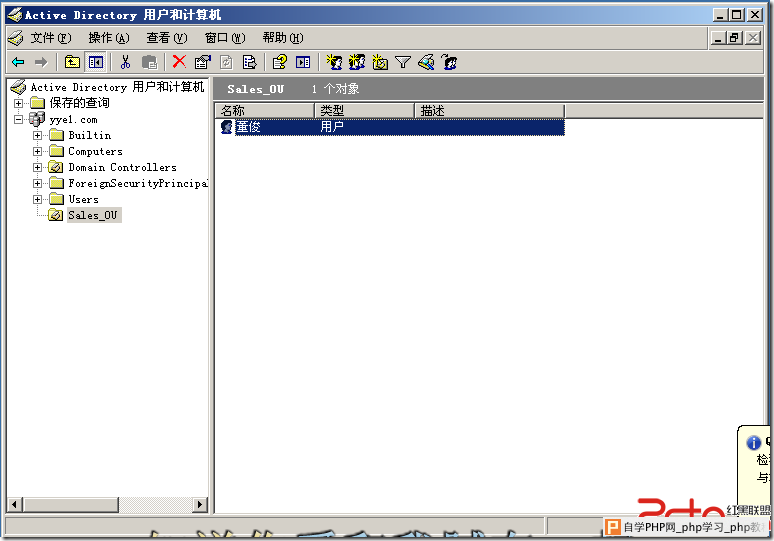
Task: Expand the 保存的查询 node
Action: pos(18,103)
